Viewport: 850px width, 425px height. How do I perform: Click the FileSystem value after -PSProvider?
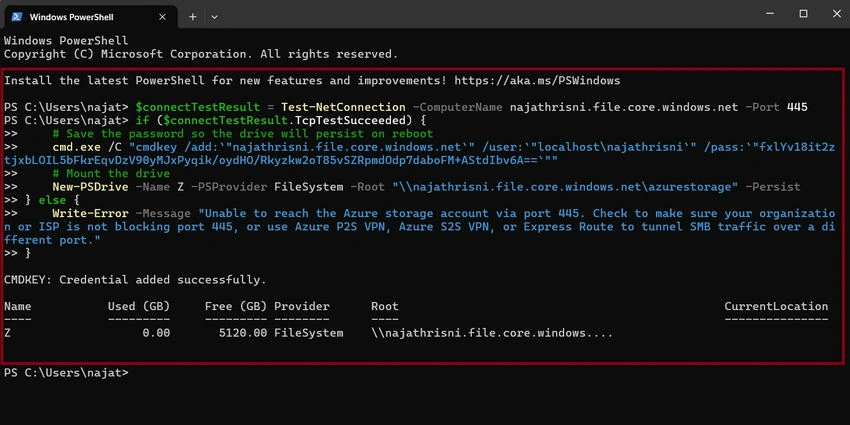[308, 187]
